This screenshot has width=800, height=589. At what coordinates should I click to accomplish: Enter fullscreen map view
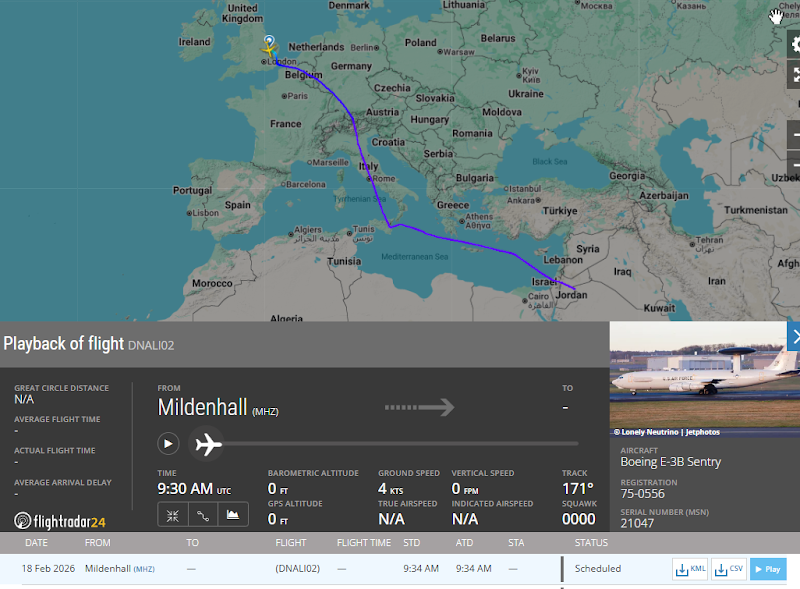click(x=795, y=75)
